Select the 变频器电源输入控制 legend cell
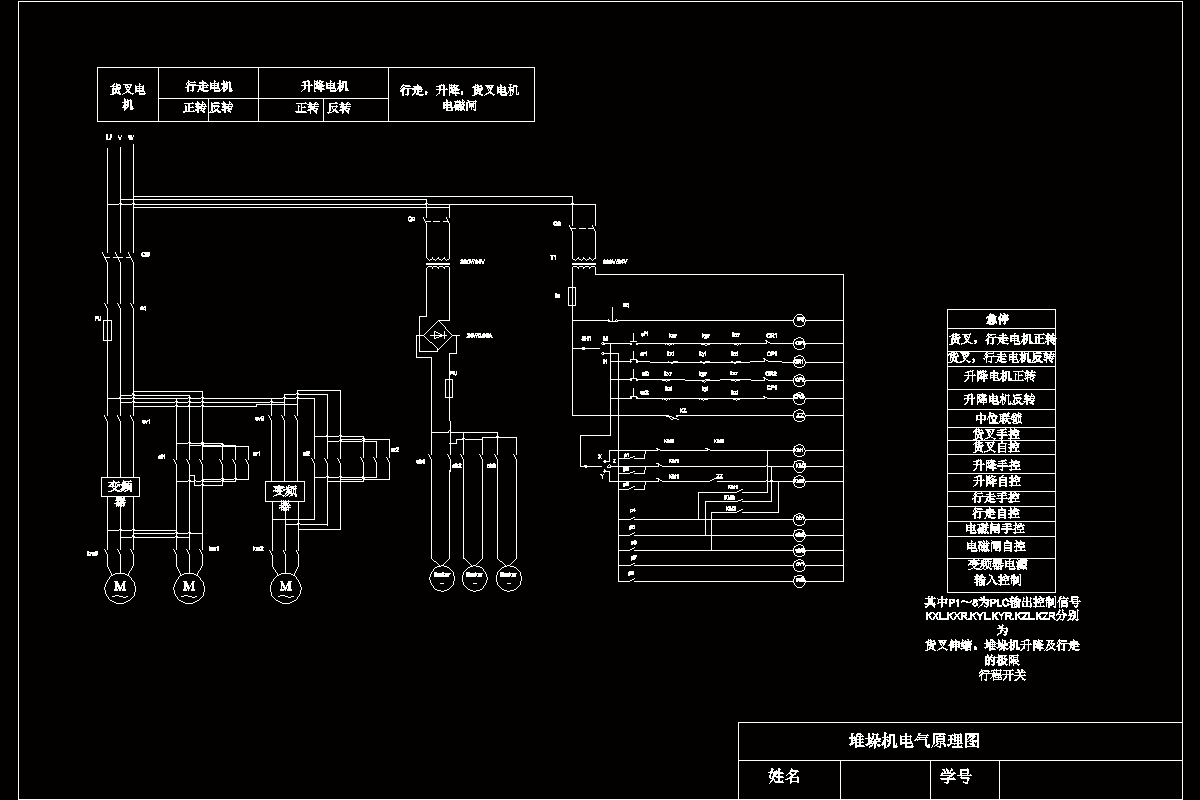1200x800 pixels. (x=1001, y=573)
